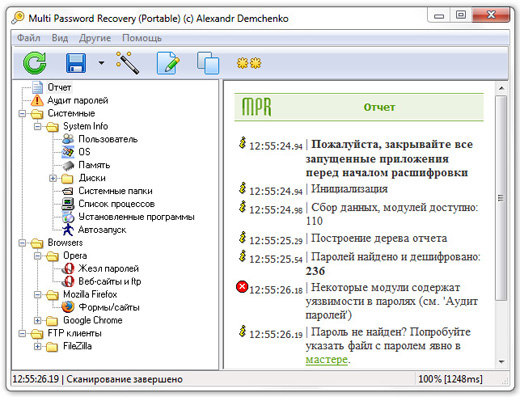Collapse the Mozilla Firefox node
Screen dimensions: 520x397
click(38, 295)
